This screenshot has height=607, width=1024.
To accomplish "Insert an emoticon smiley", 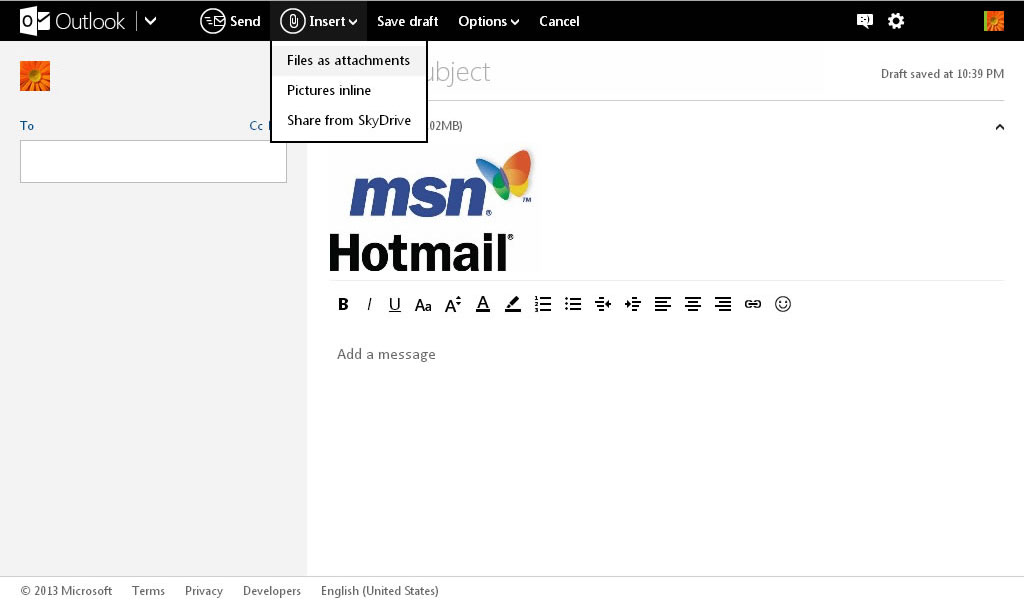I will (x=782, y=304).
